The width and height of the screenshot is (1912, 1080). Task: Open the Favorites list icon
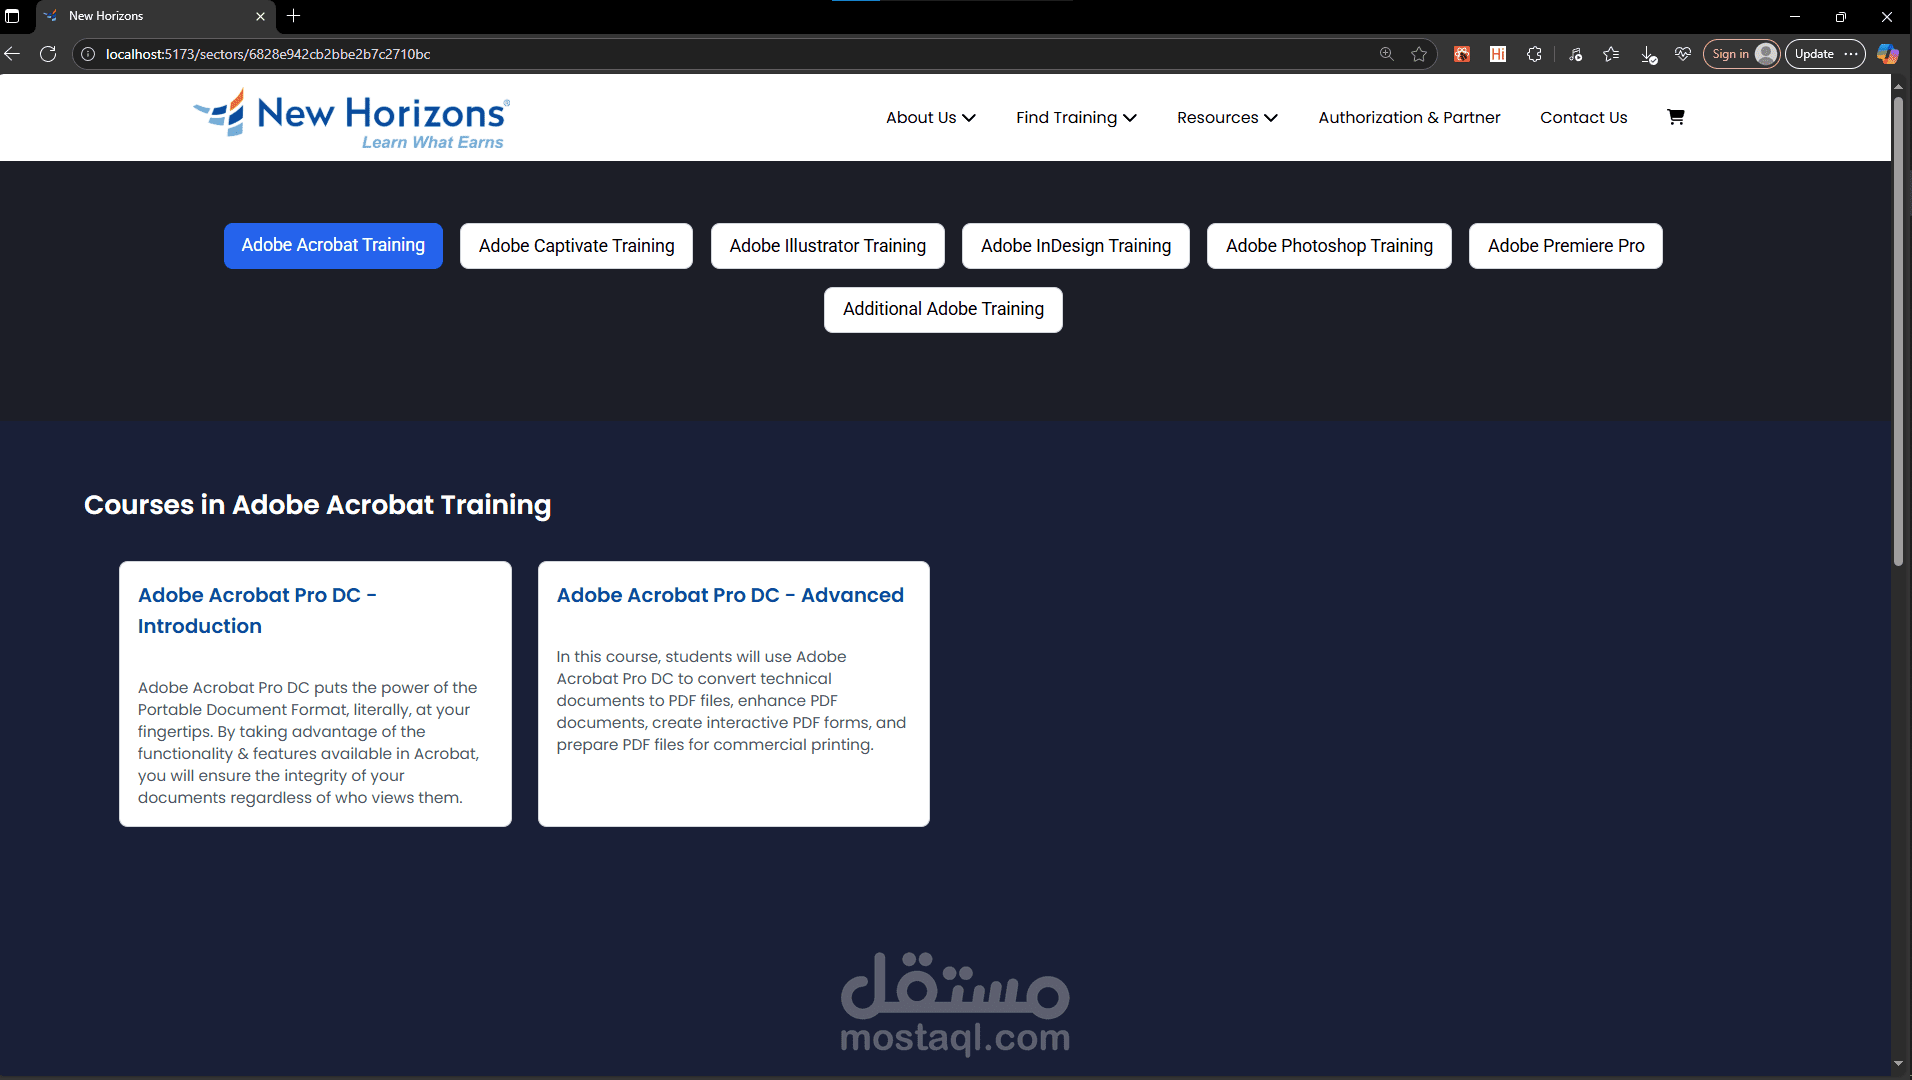pyautogui.click(x=1611, y=54)
